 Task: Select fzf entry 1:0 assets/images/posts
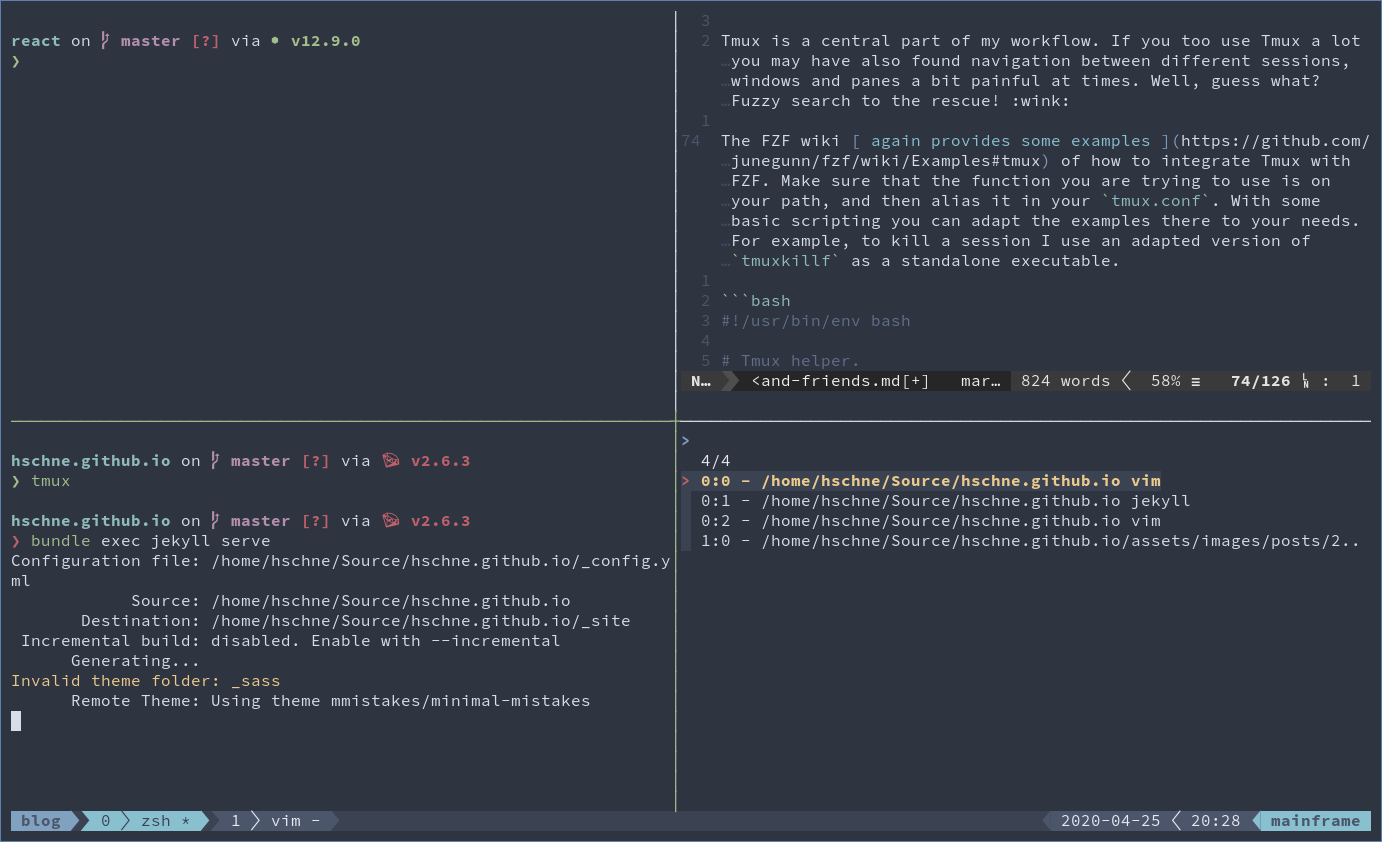pos(1031,541)
